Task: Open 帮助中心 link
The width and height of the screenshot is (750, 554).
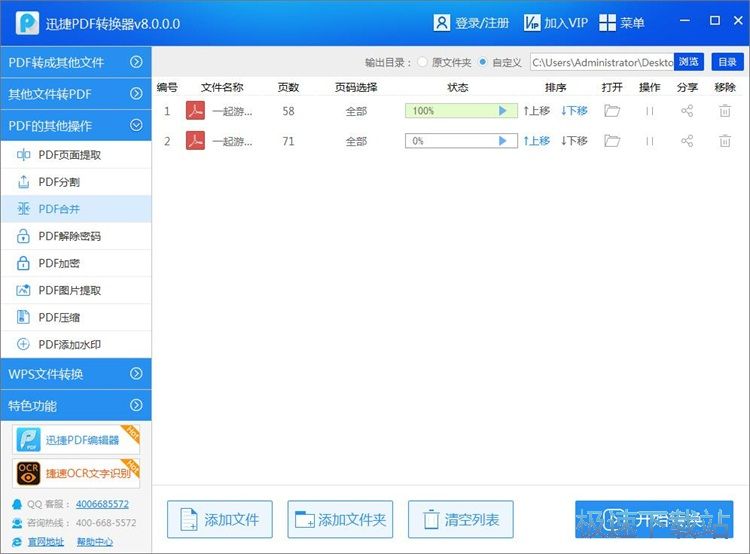Action: point(95,542)
